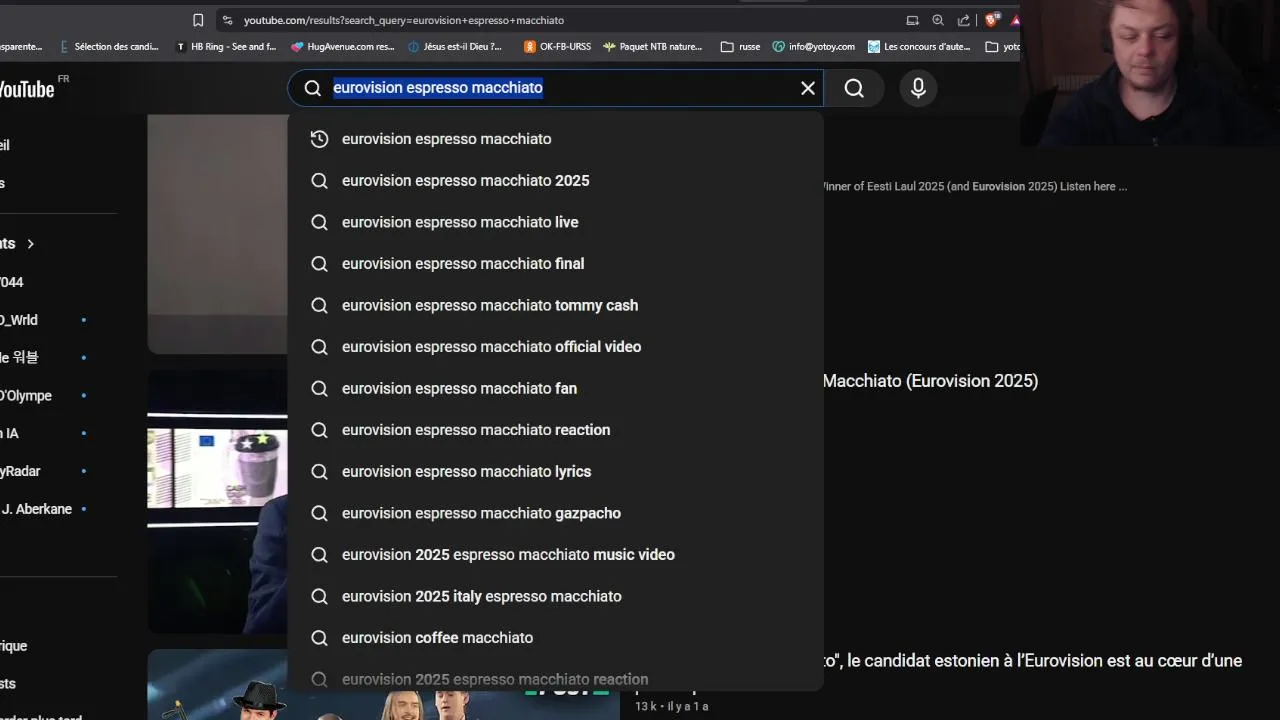Open the Brave shields lion icon
The height and width of the screenshot is (720, 1280).
[x=992, y=20]
